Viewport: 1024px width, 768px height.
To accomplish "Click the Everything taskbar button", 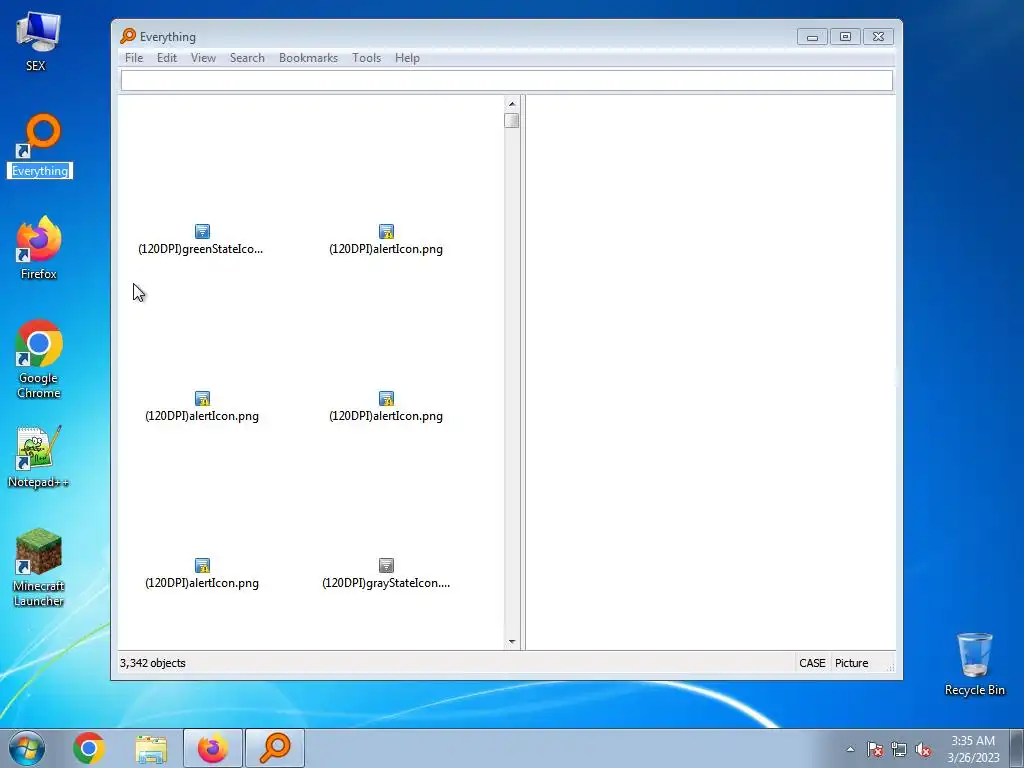I will [x=275, y=748].
